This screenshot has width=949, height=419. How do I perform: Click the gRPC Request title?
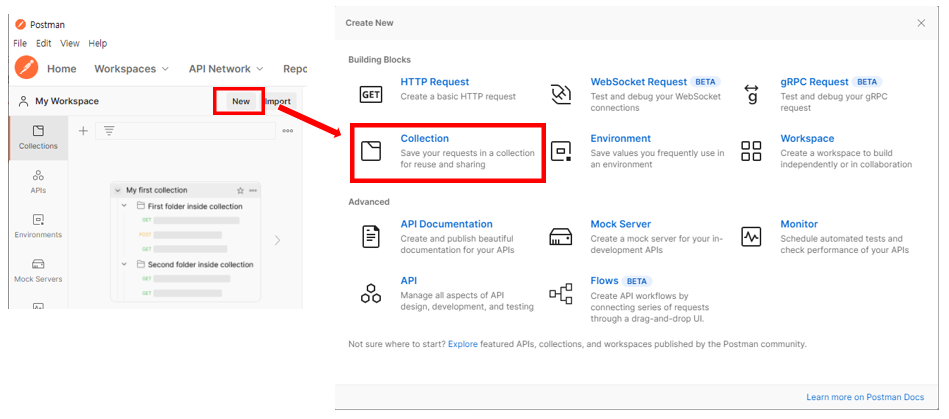pyautogui.click(x=814, y=82)
